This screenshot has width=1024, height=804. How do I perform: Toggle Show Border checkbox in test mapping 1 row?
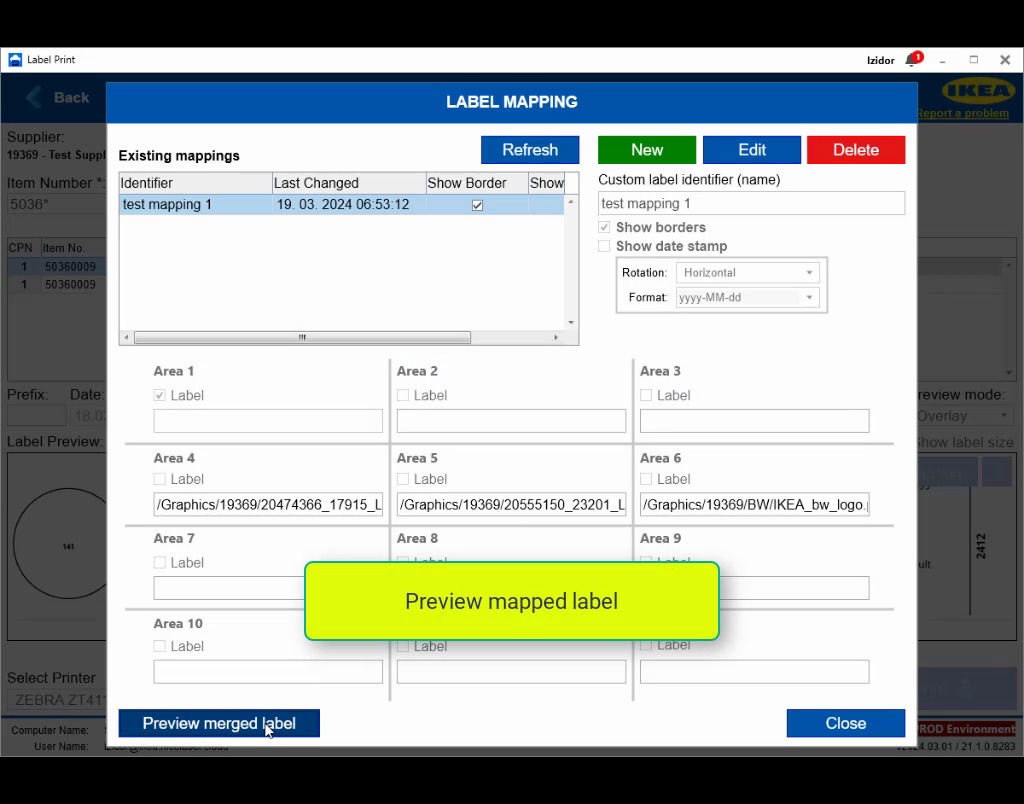[x=477, y=205]
